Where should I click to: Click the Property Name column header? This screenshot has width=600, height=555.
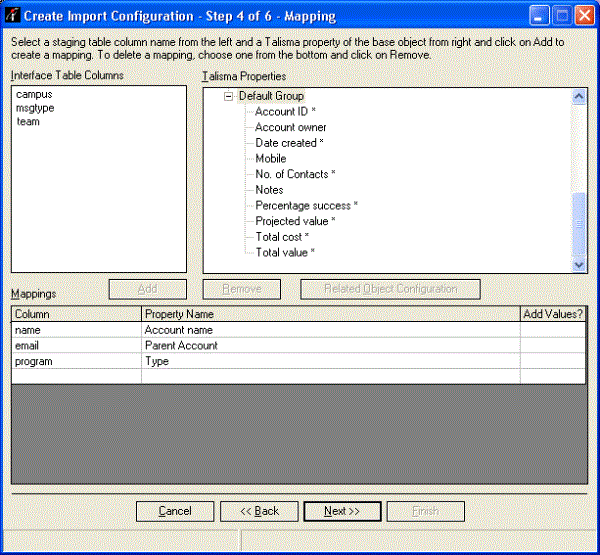tap(331, 314)
